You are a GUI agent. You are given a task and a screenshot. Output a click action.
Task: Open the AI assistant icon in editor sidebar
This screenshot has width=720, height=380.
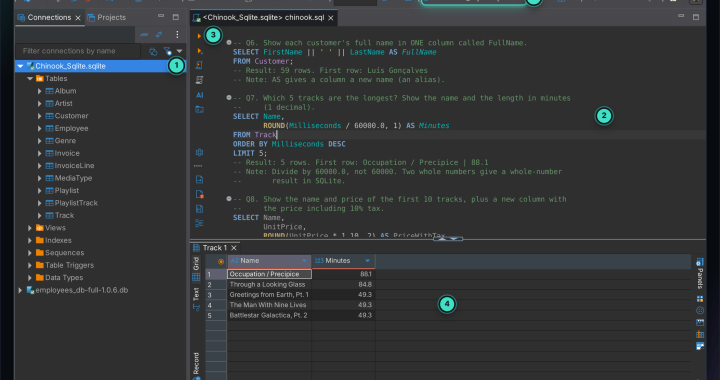tap(199, 95)
